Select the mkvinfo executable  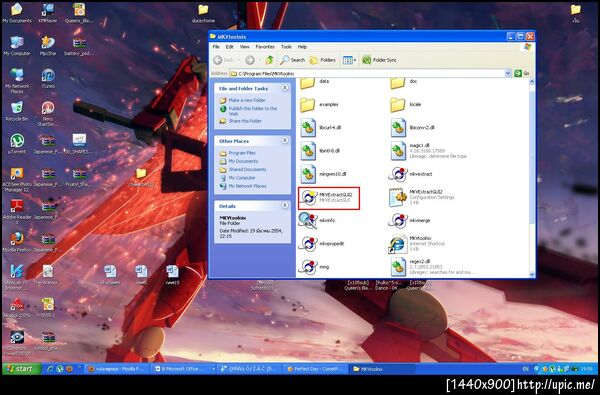[x=318, y=220]
